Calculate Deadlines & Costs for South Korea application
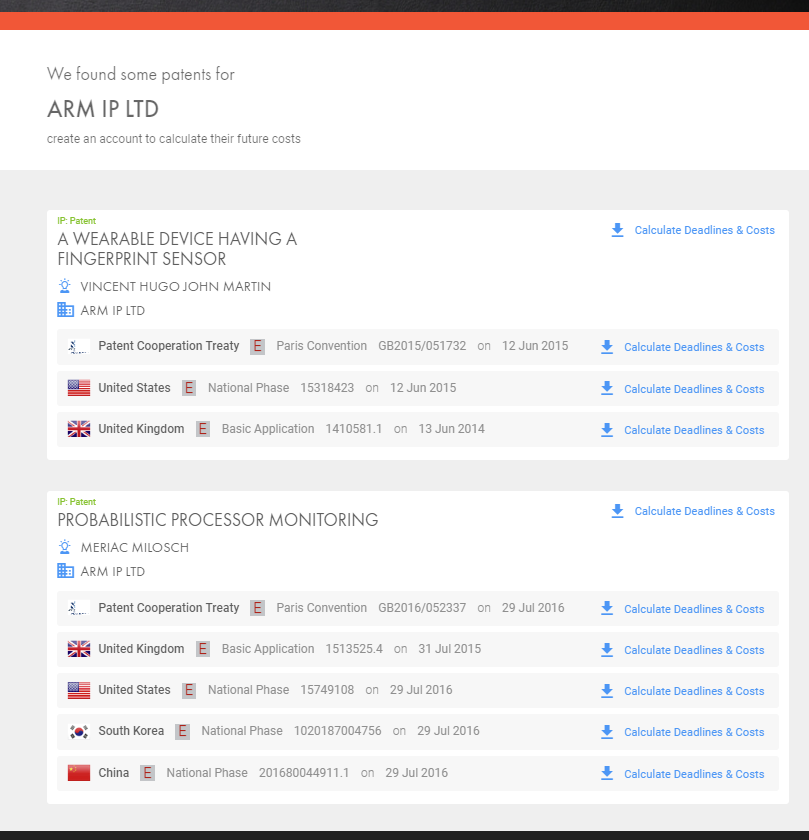This screenshot has height=840, width=809. click(694, 732)
